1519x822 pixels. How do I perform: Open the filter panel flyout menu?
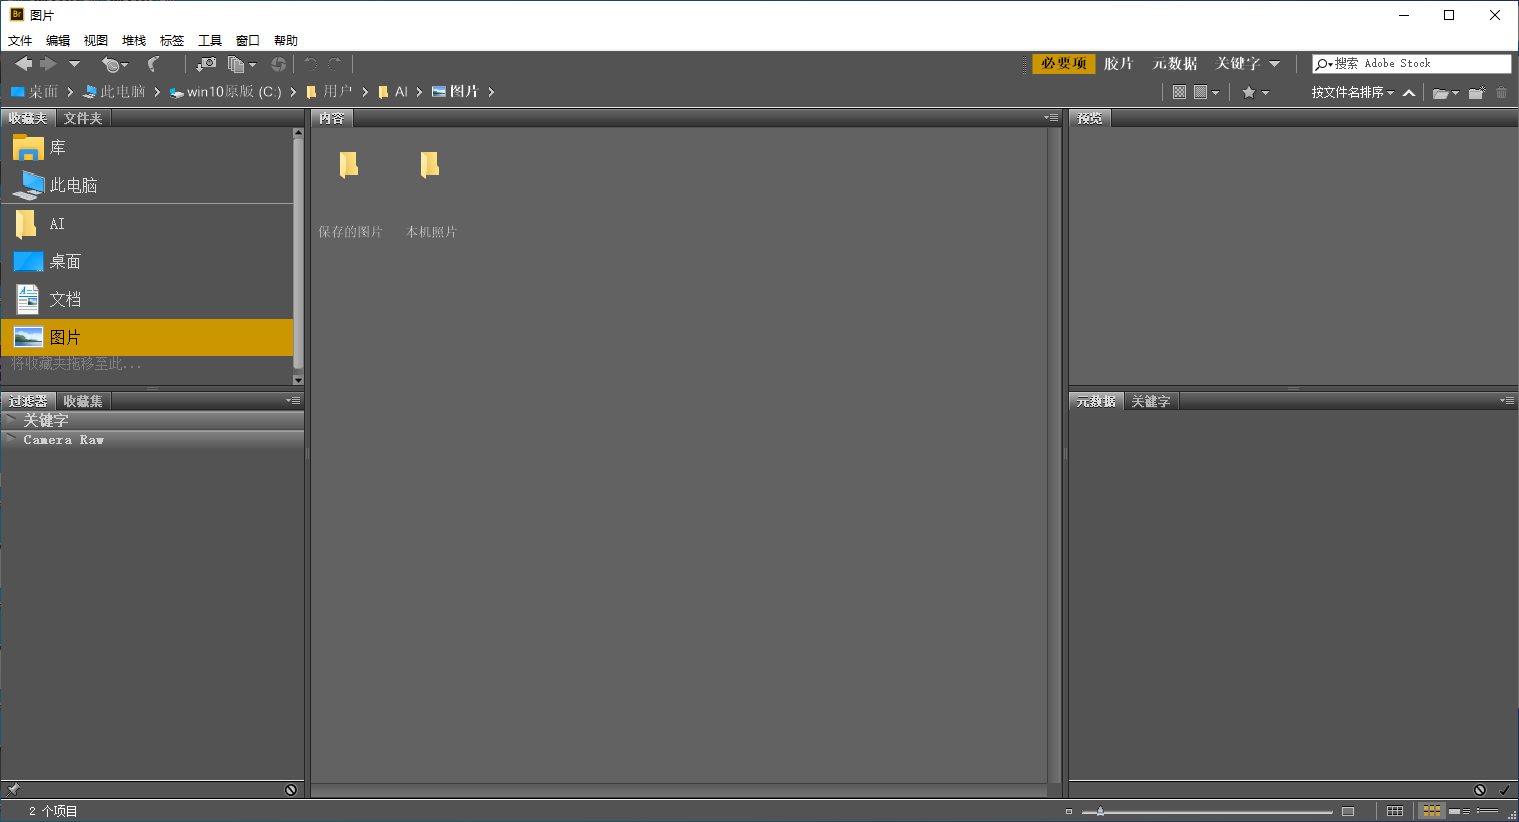(x=293, y=400)
